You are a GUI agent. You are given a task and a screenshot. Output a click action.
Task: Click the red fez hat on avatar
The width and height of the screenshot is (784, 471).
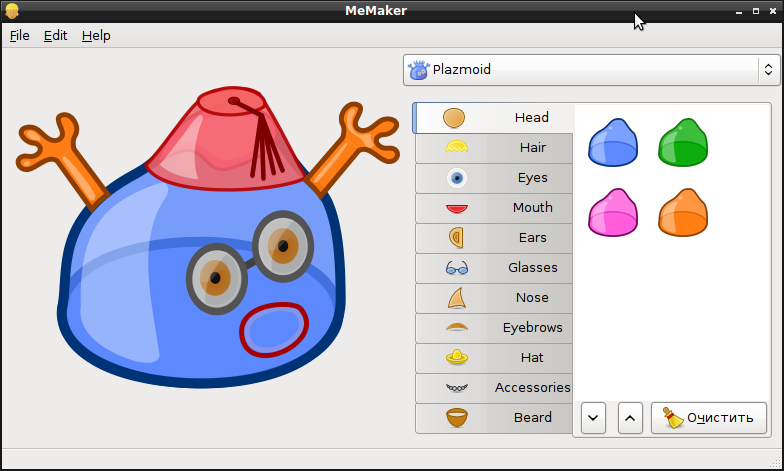(226, 139)
